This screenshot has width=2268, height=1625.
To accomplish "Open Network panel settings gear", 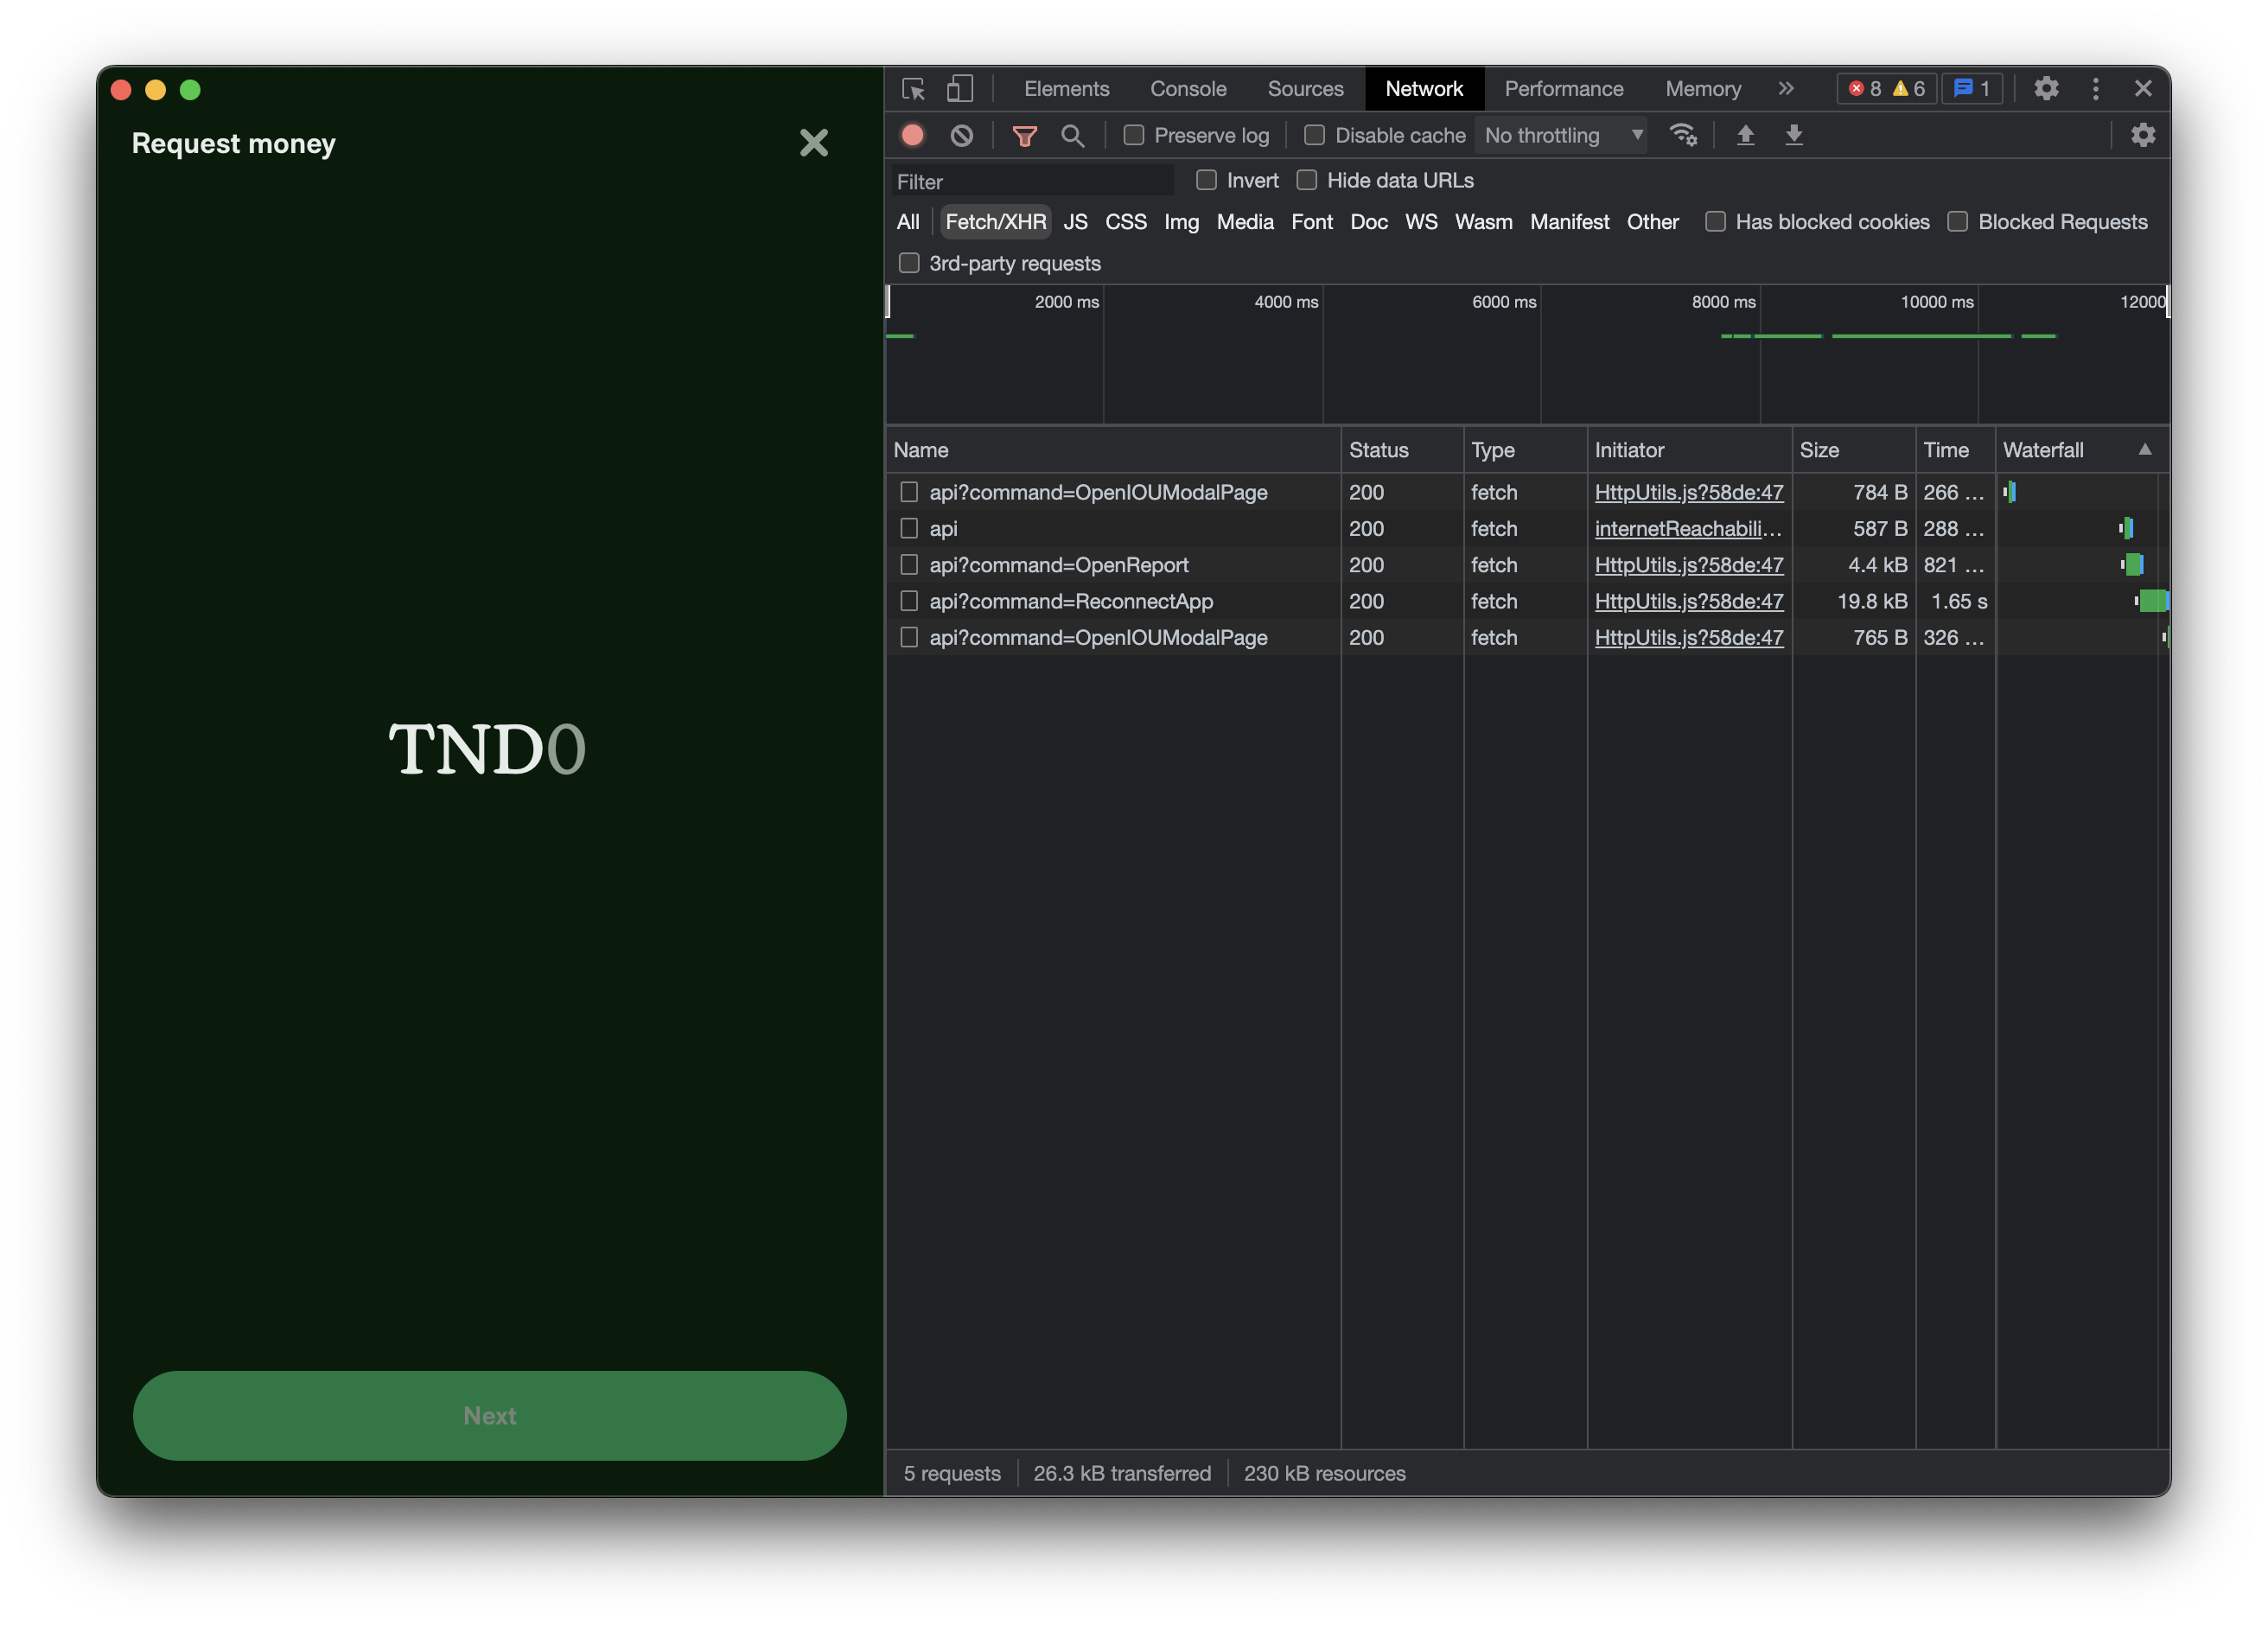I will (2142, 135).
